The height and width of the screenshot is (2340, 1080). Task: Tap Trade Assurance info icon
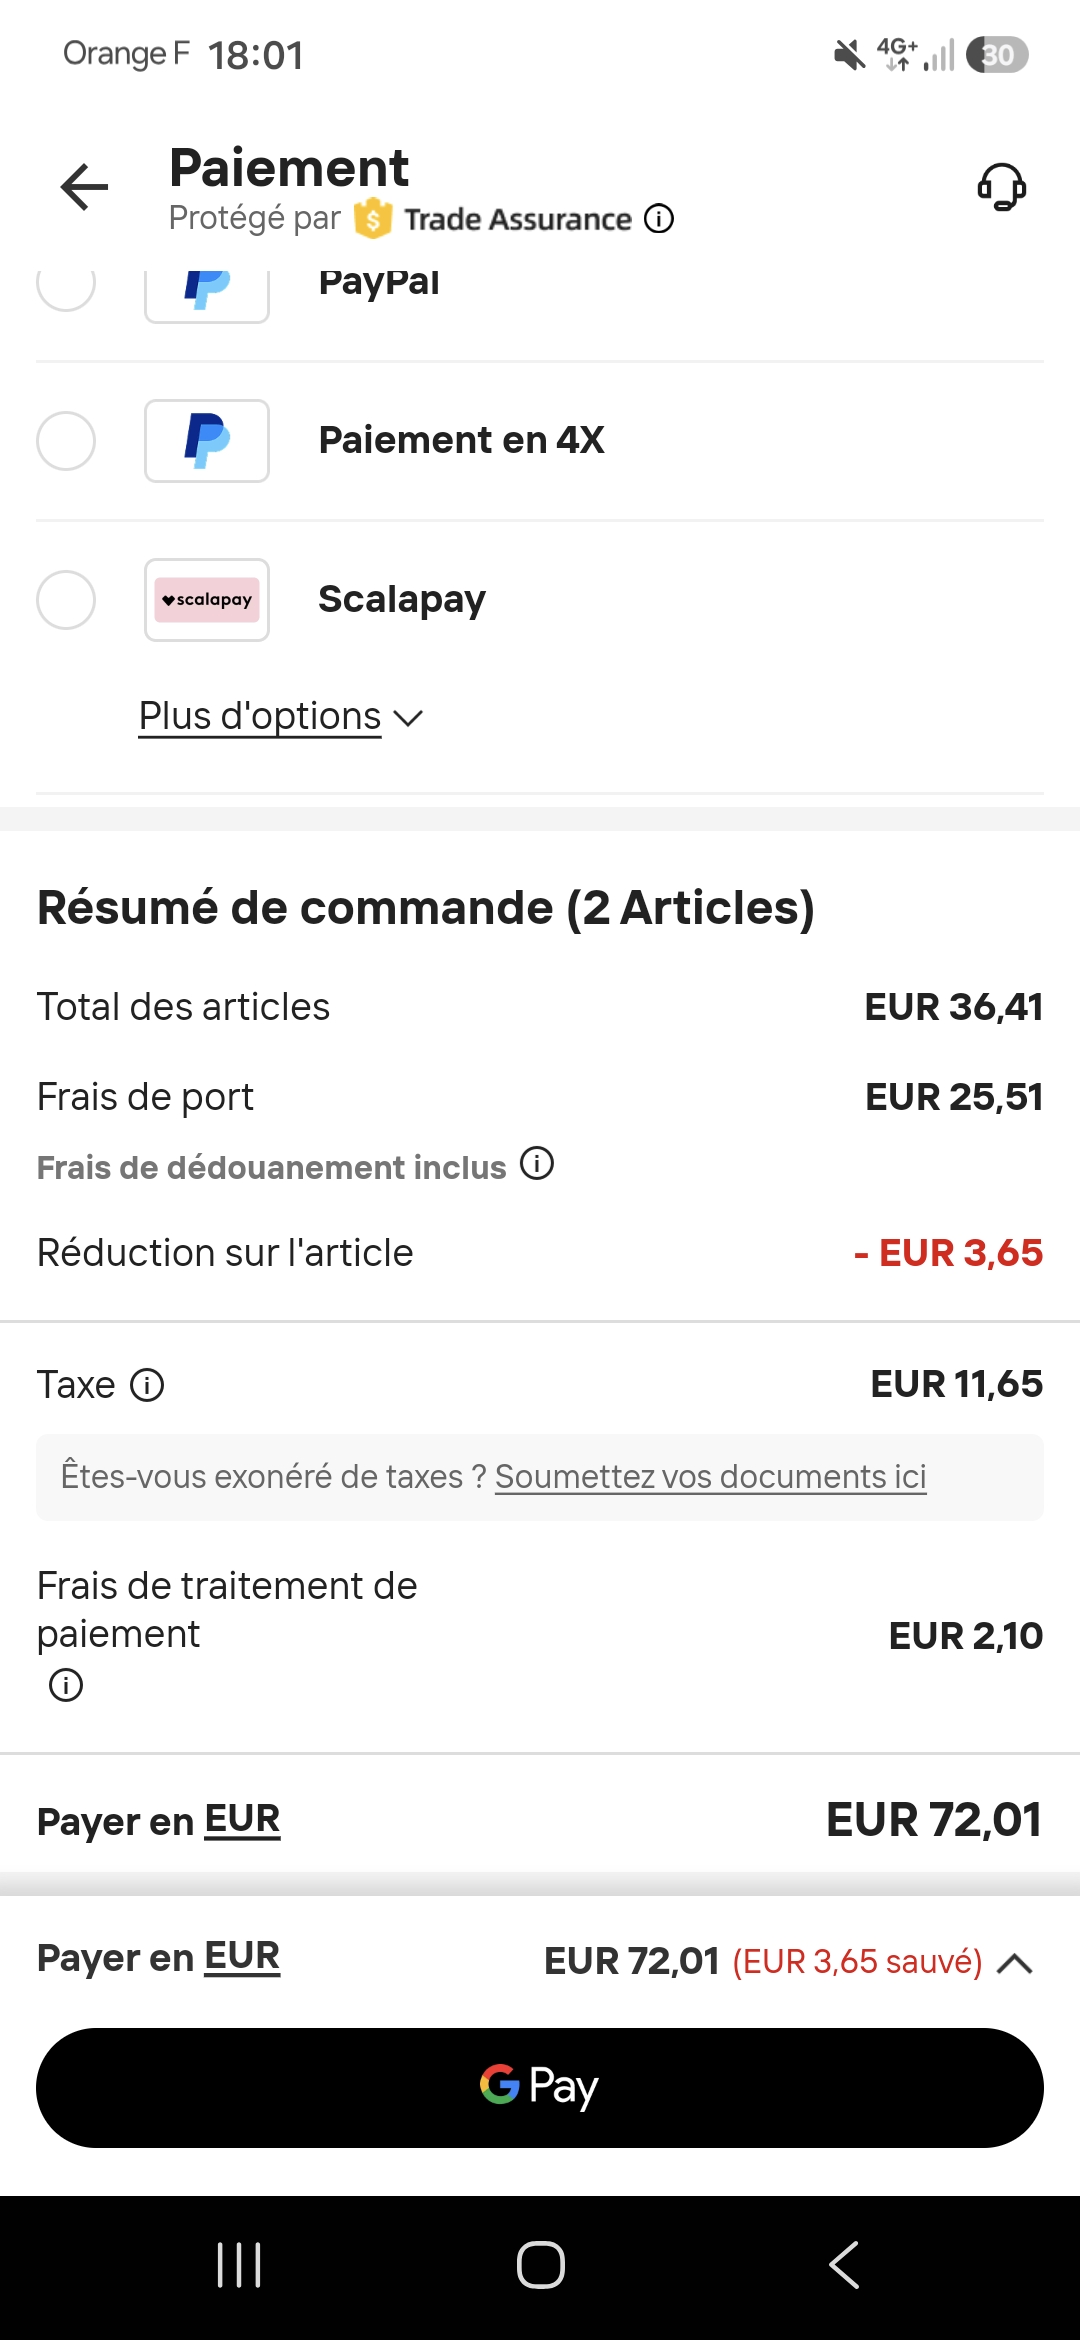click(x=659, y=218)
